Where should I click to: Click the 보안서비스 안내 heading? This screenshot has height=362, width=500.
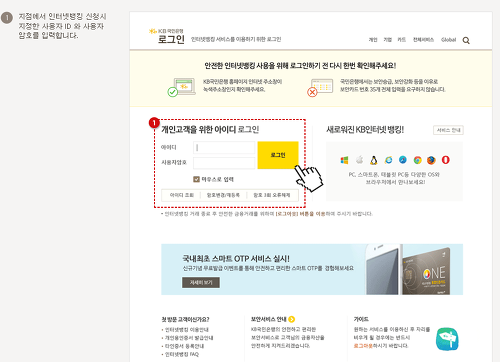[269, 319]
